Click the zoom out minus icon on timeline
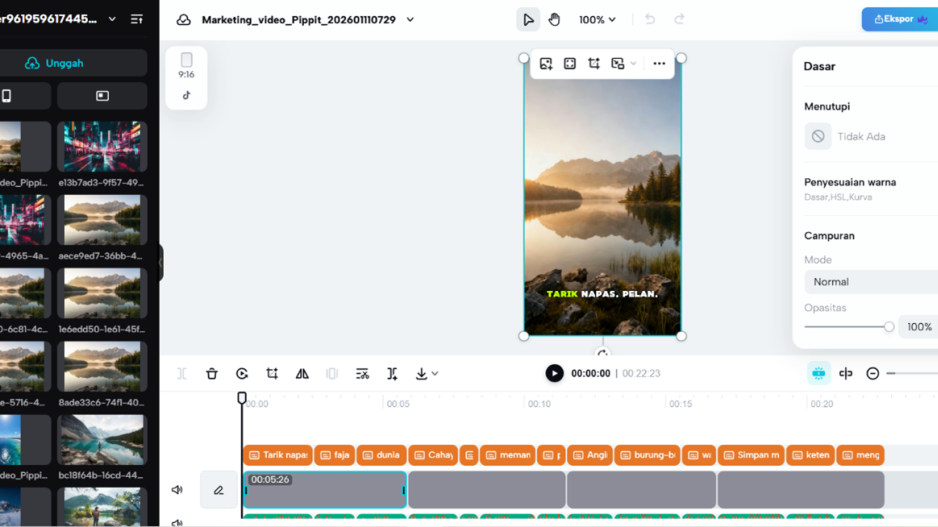This screenshot has height=527, width=938. pos(873,374)
